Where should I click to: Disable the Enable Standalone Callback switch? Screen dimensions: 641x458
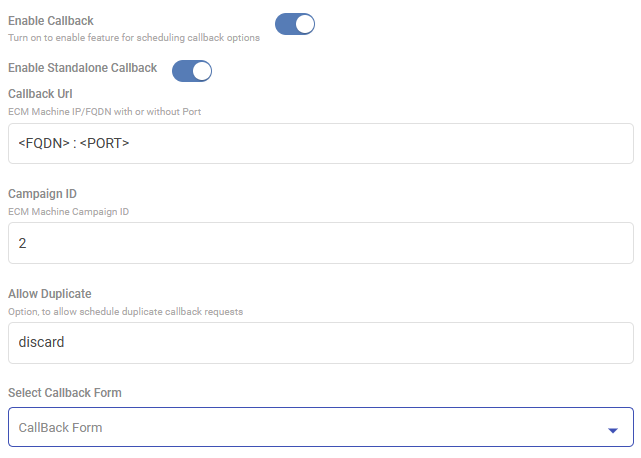(192, 70)
